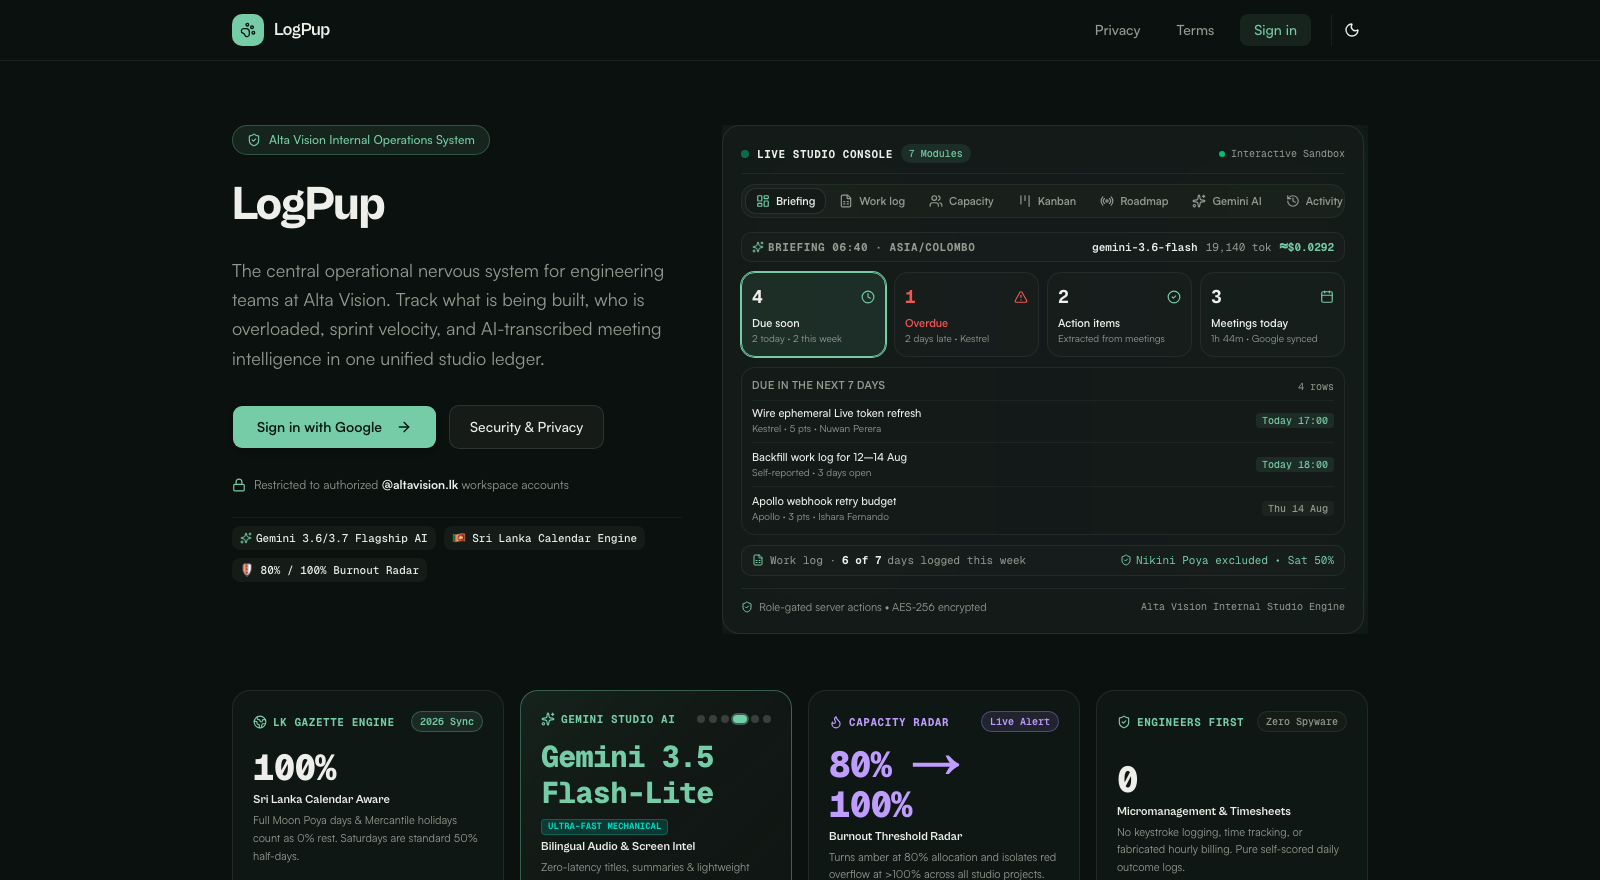The image size is (1600, 880).
Task: Click gemini-3.6-flash model label
Action: coord(1144,247)
